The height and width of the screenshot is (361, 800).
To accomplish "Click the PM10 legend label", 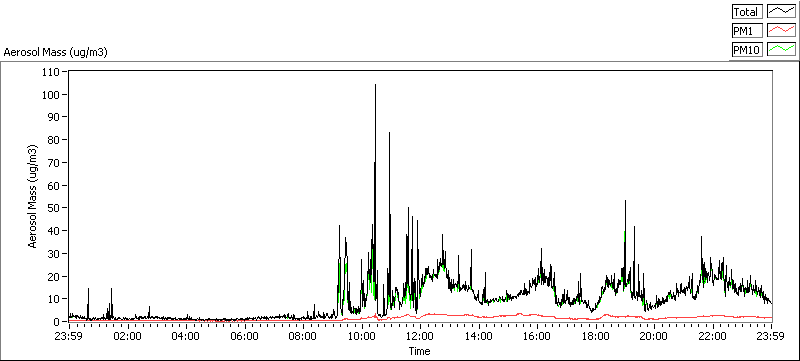I will point(747,49).
